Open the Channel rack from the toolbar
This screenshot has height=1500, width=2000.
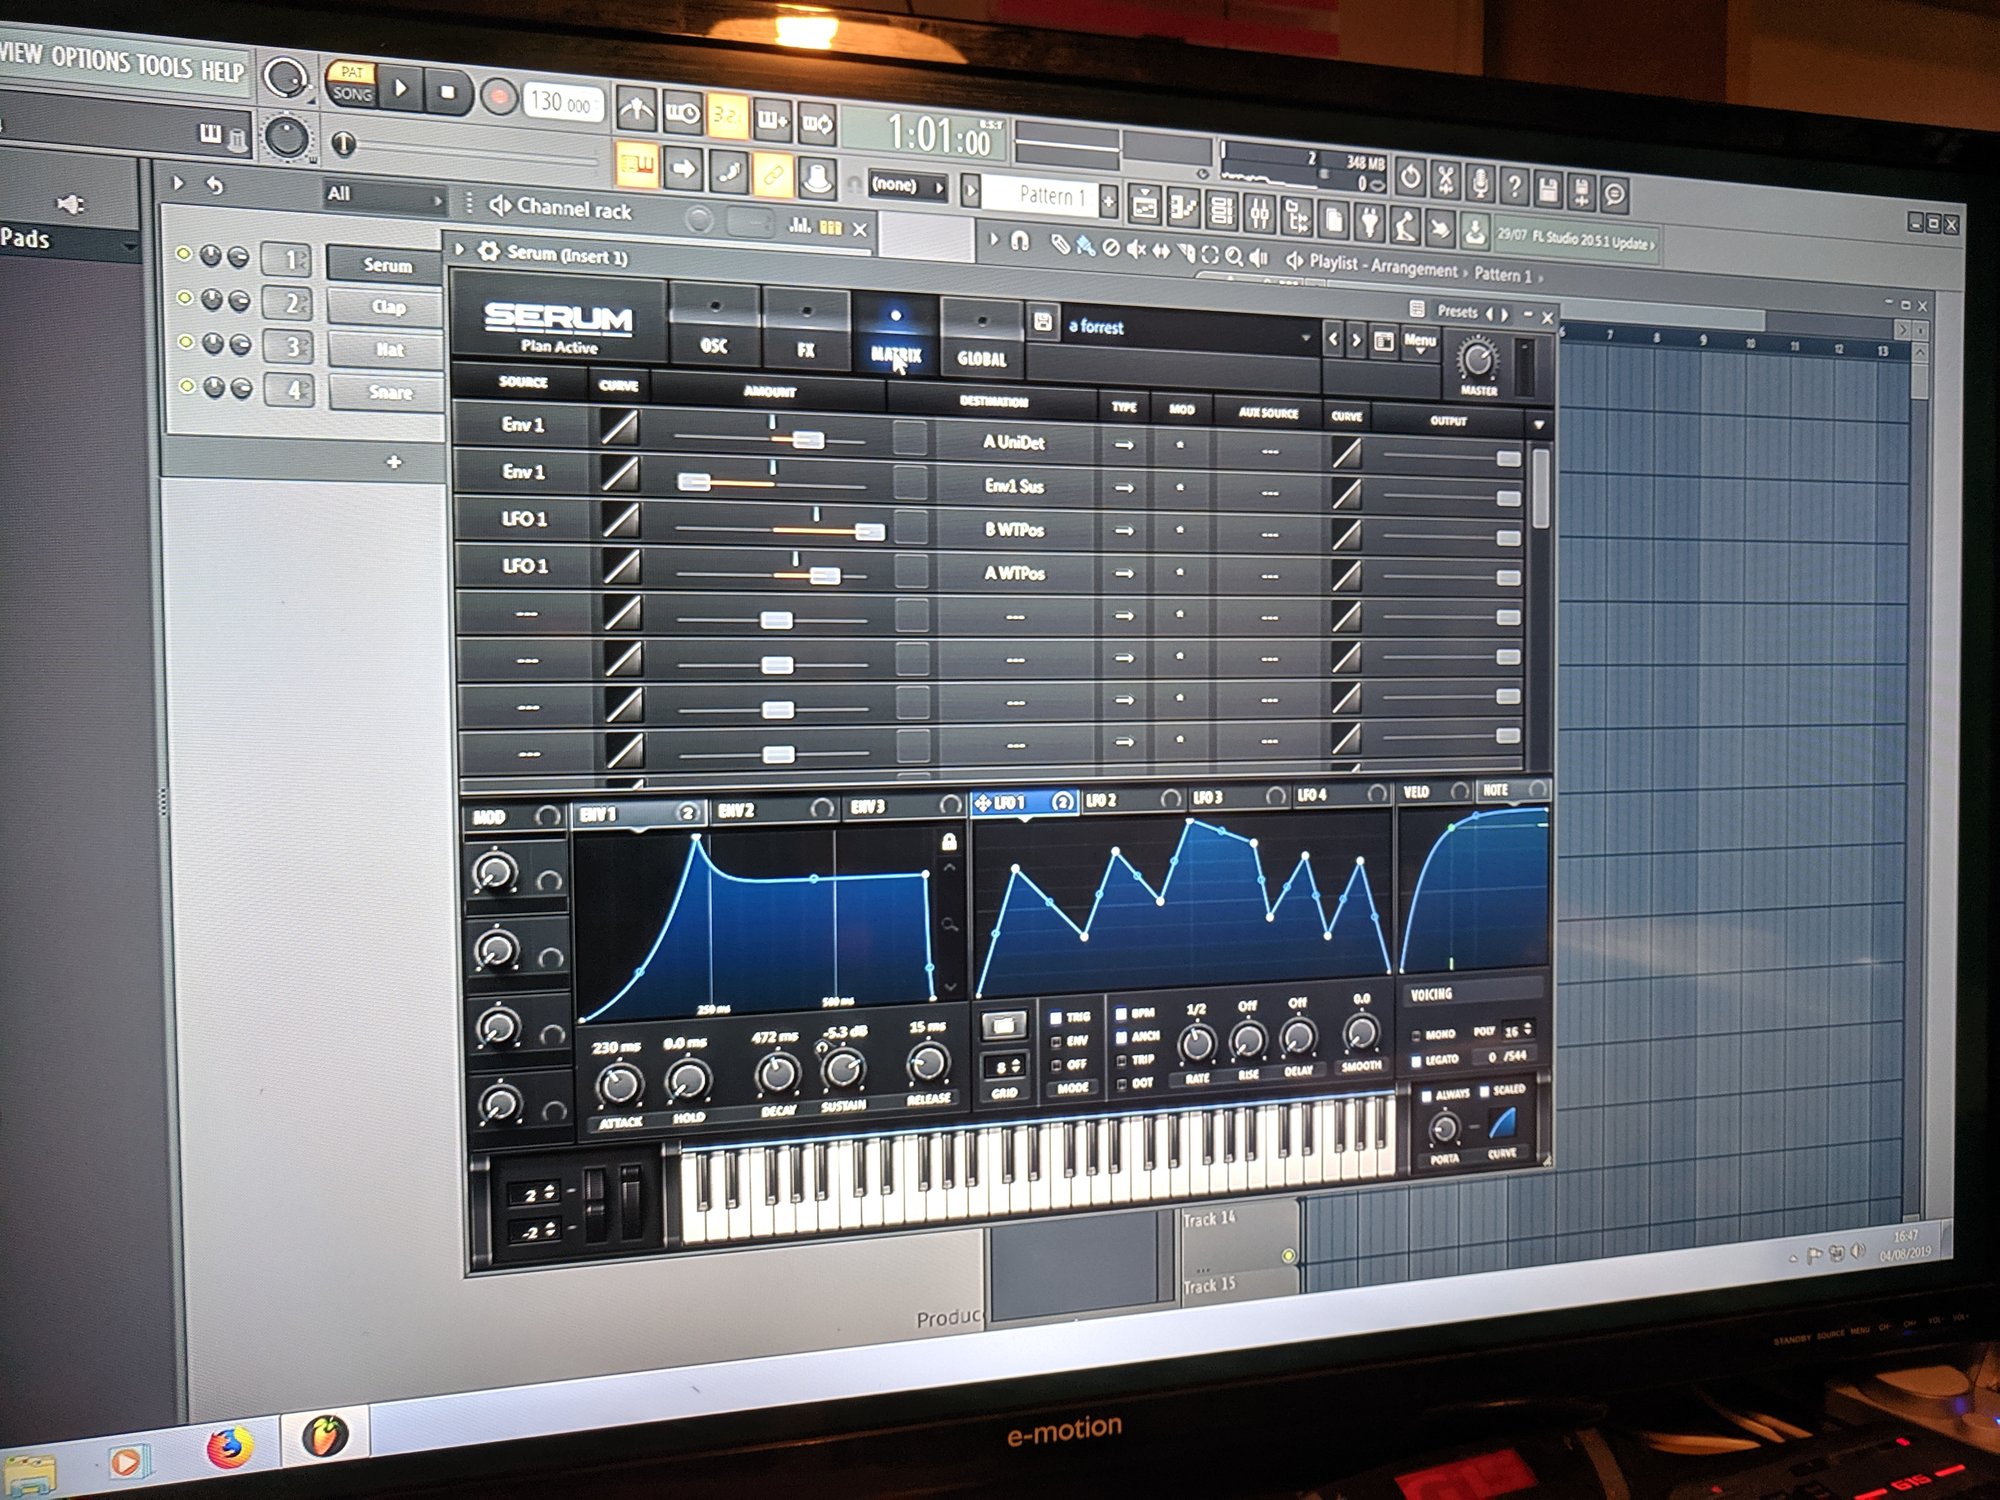tap(1221, 210)
